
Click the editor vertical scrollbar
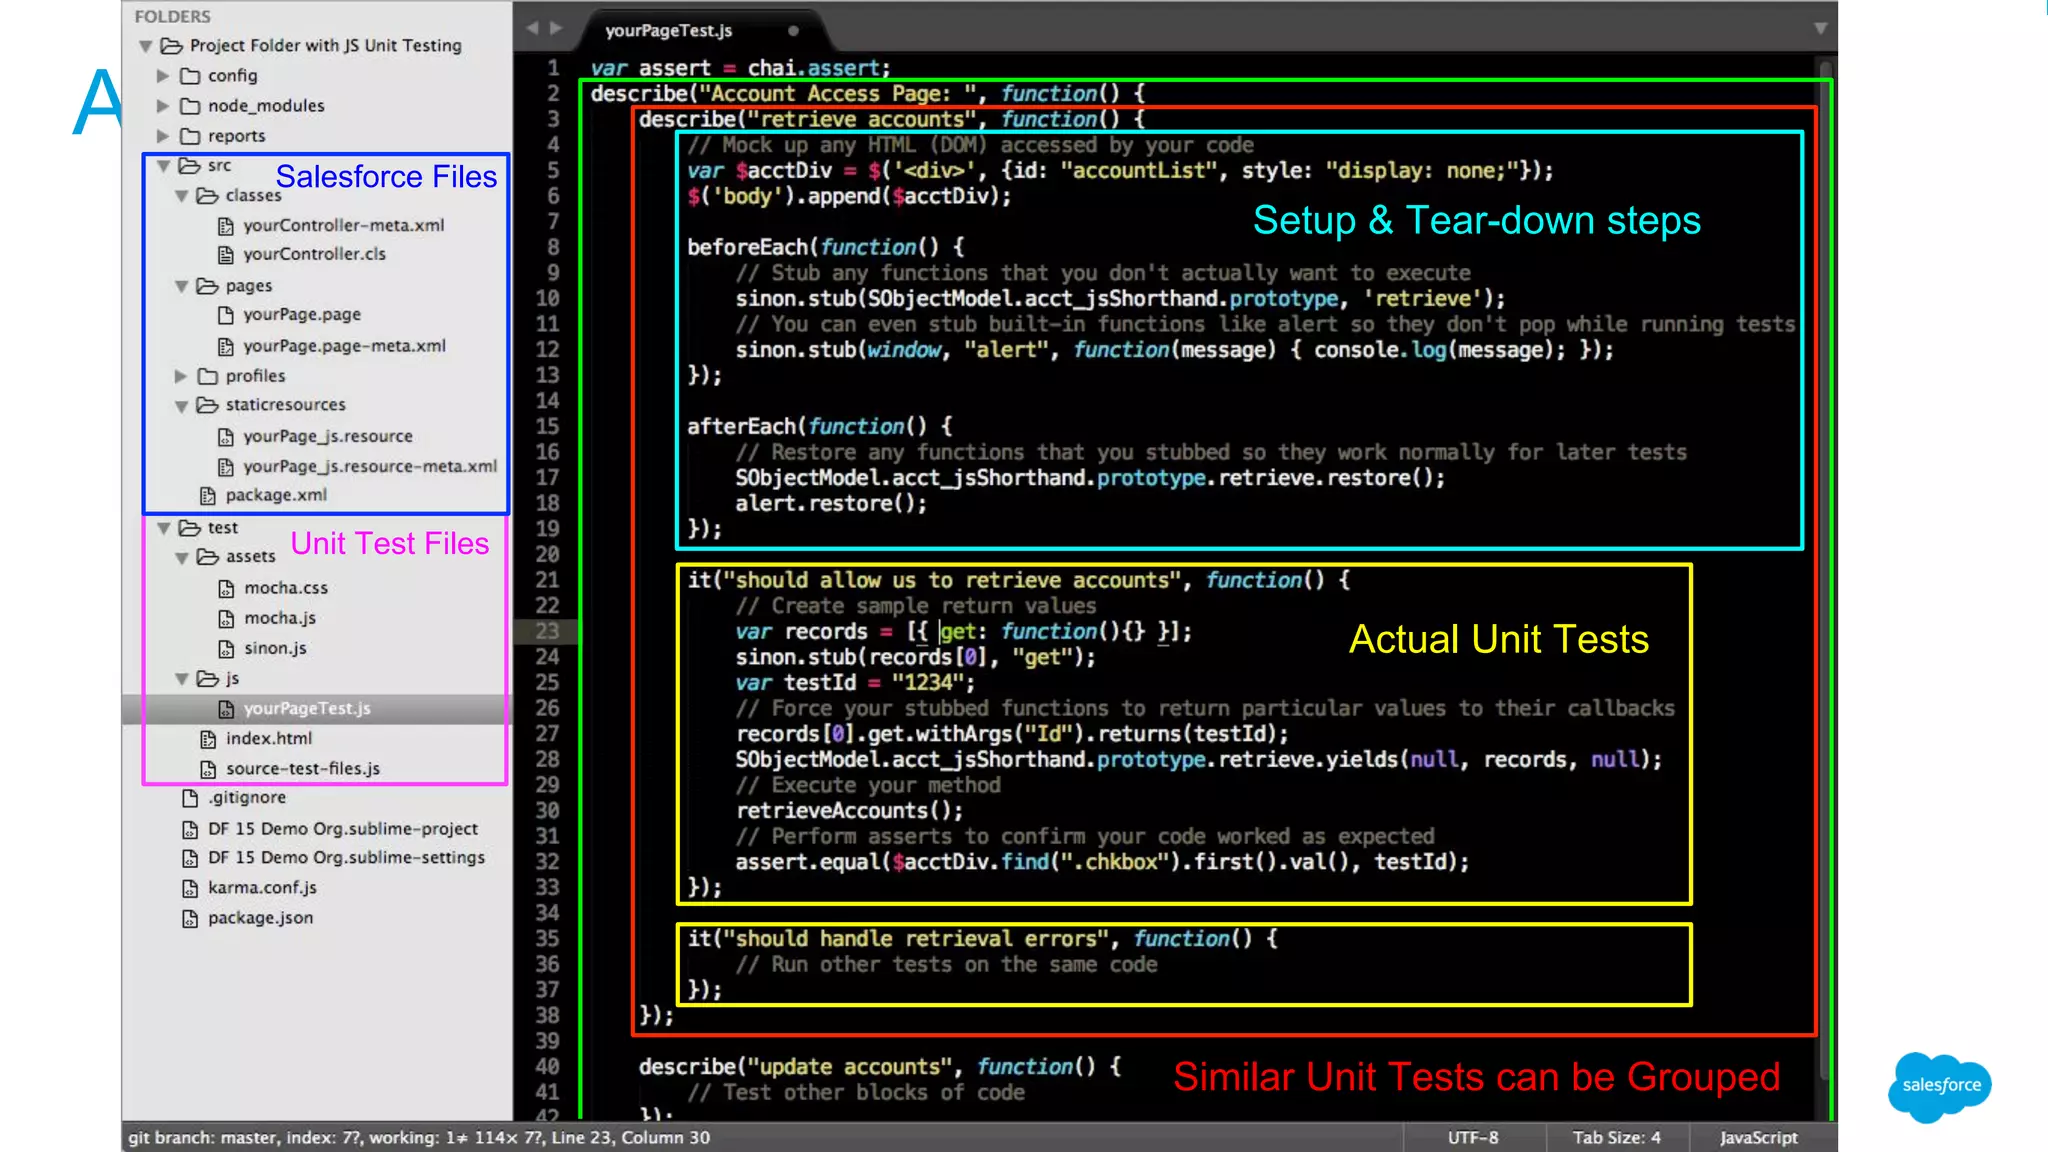(x=1824, y=570)
